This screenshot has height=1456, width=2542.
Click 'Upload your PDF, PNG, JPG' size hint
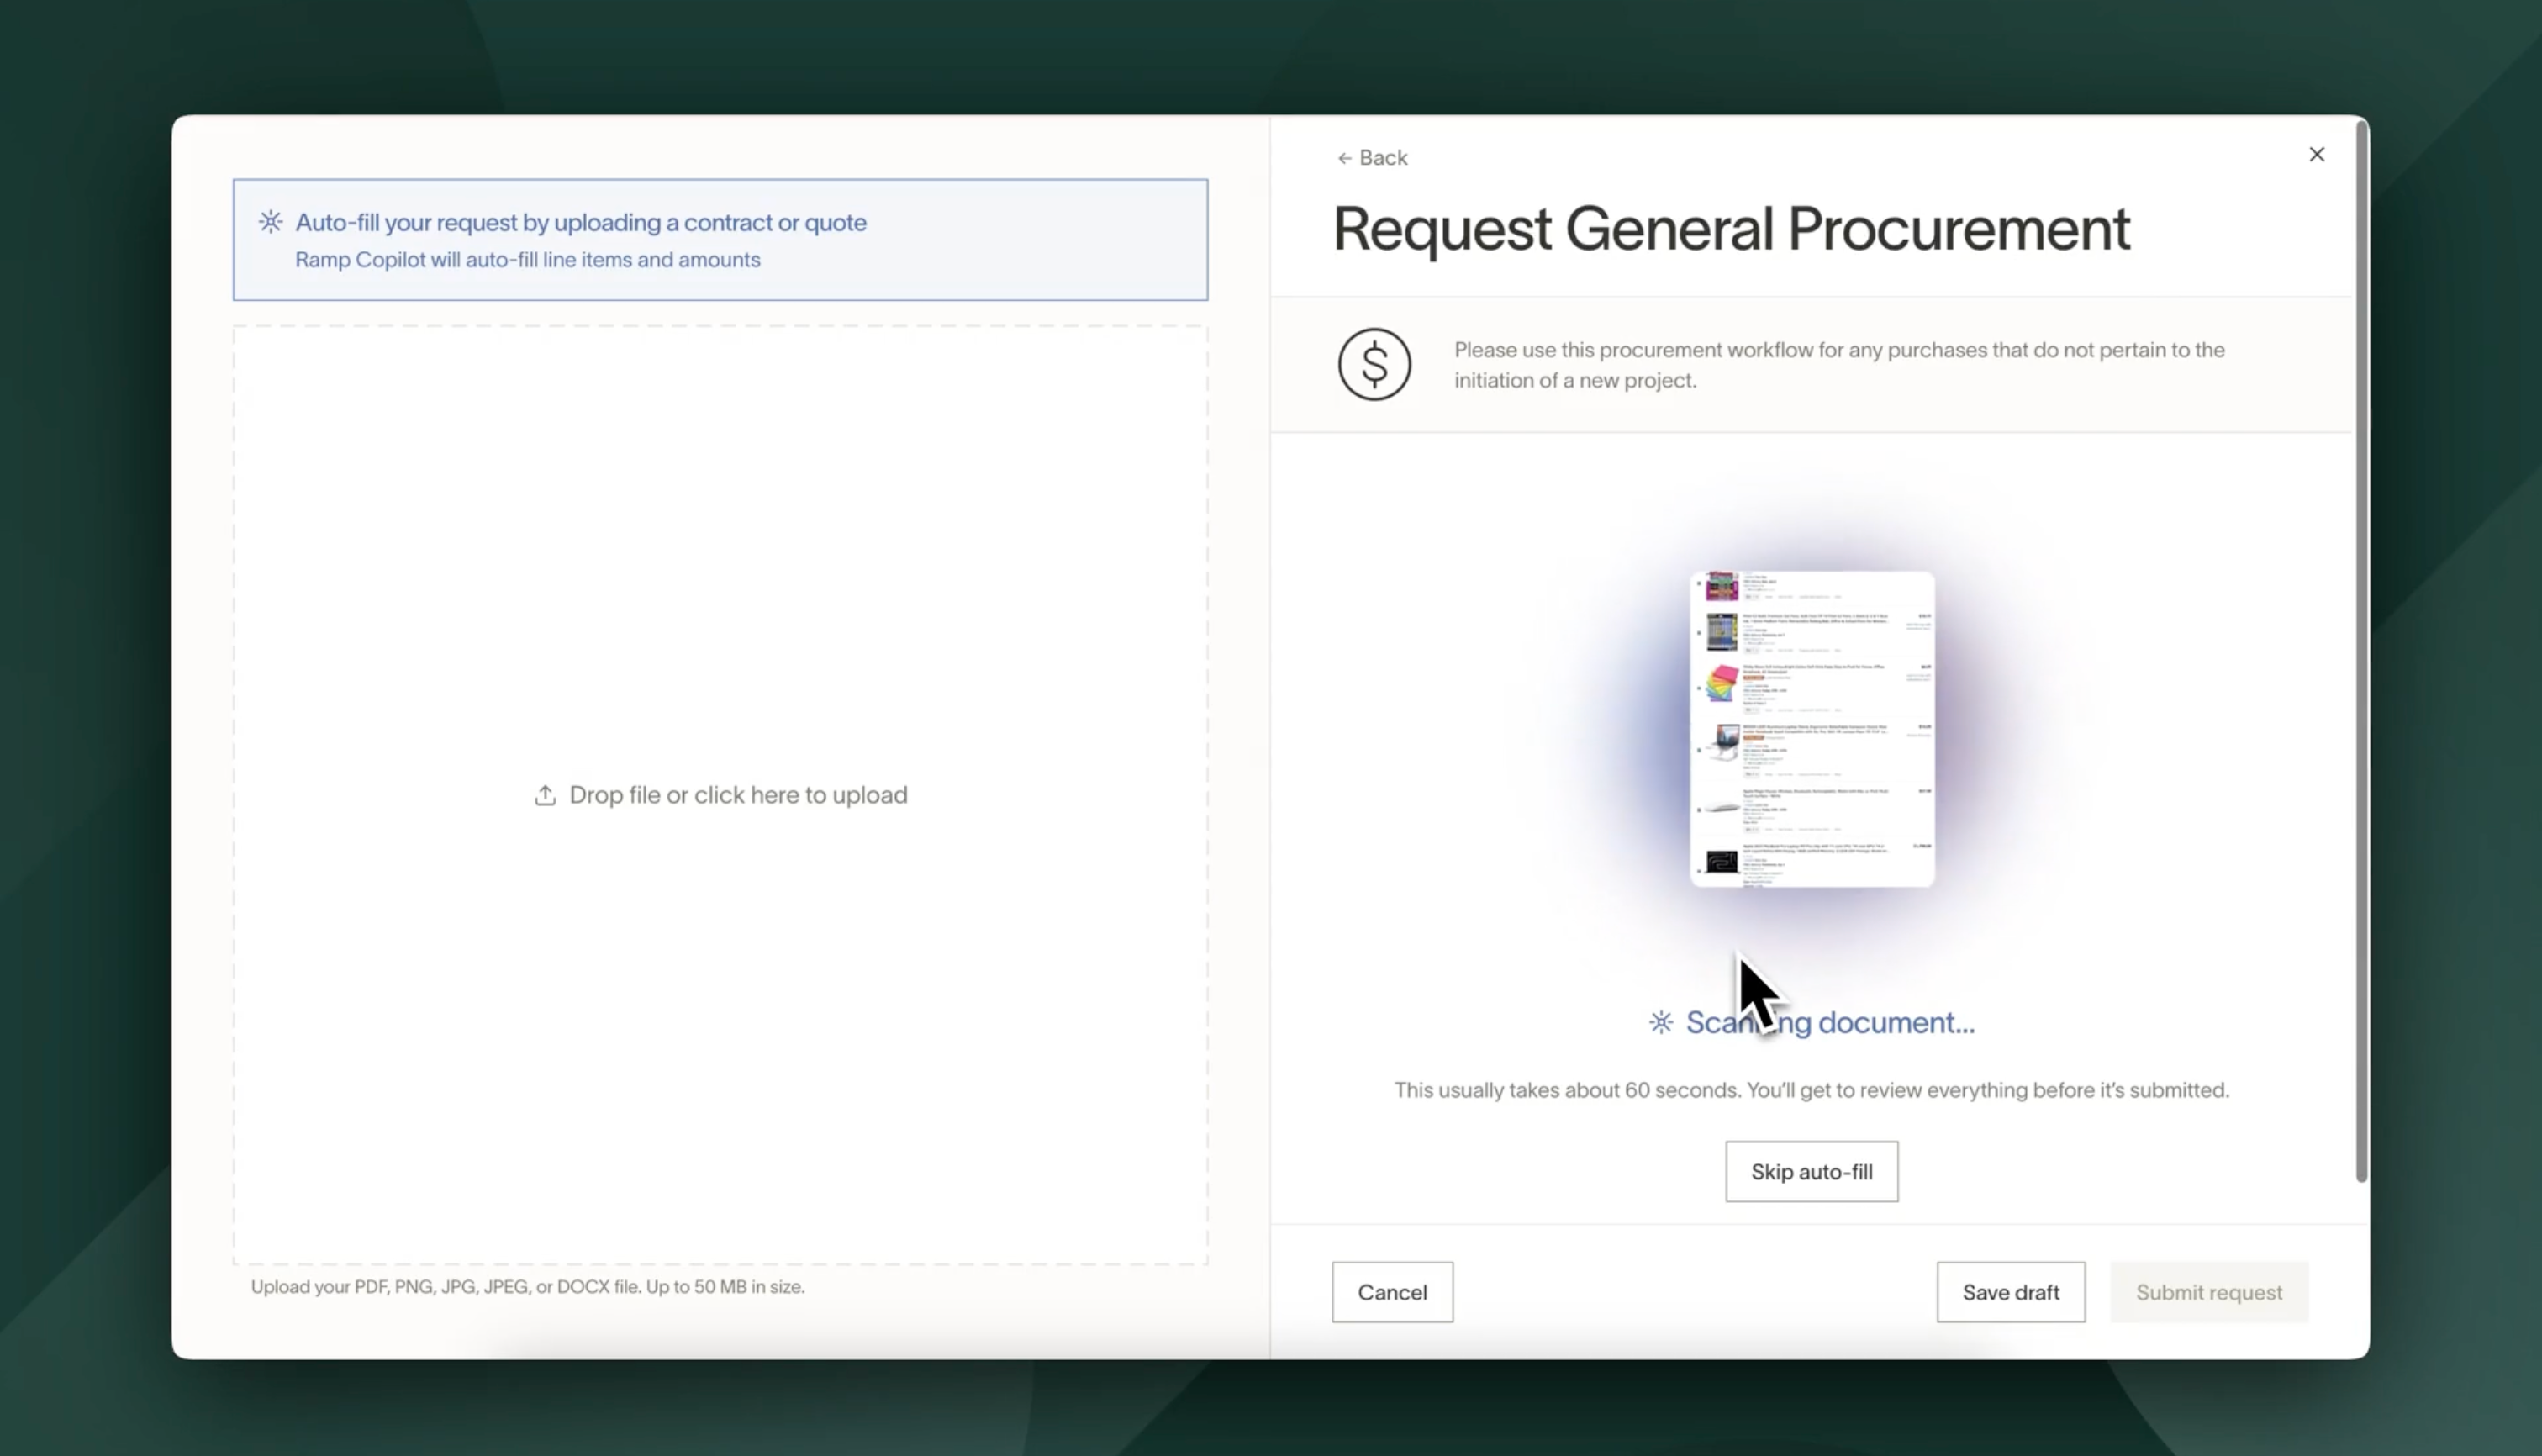[x=527, y=1287]
